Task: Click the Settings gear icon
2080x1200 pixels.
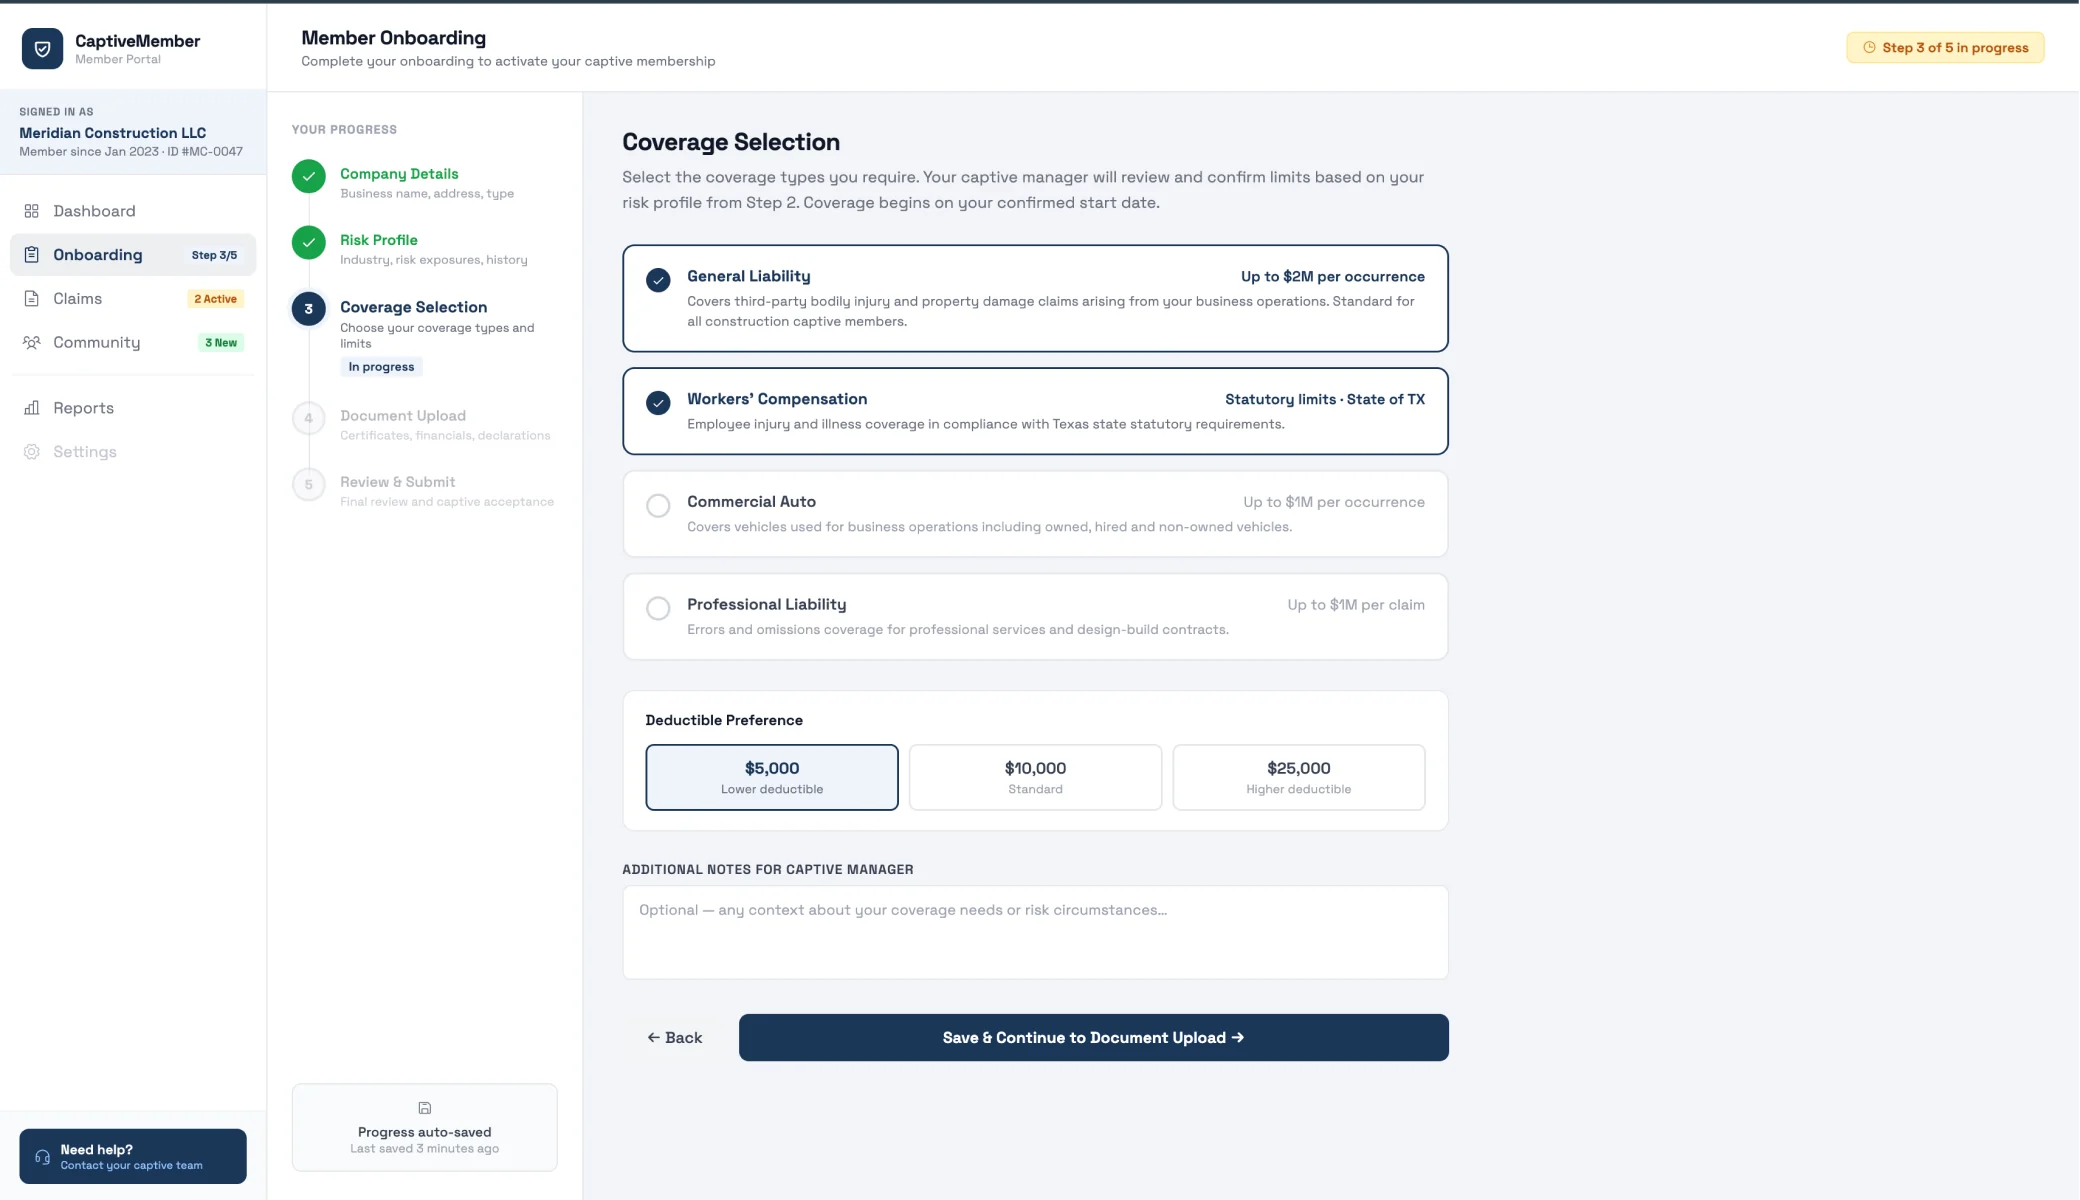Action: pos(32,452)
